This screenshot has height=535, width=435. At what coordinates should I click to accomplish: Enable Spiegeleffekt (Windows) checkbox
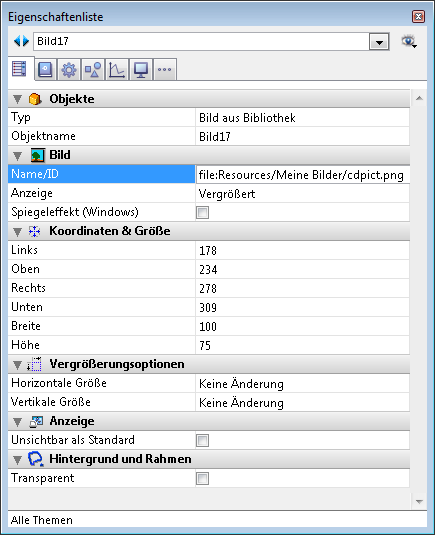[202, 213]
